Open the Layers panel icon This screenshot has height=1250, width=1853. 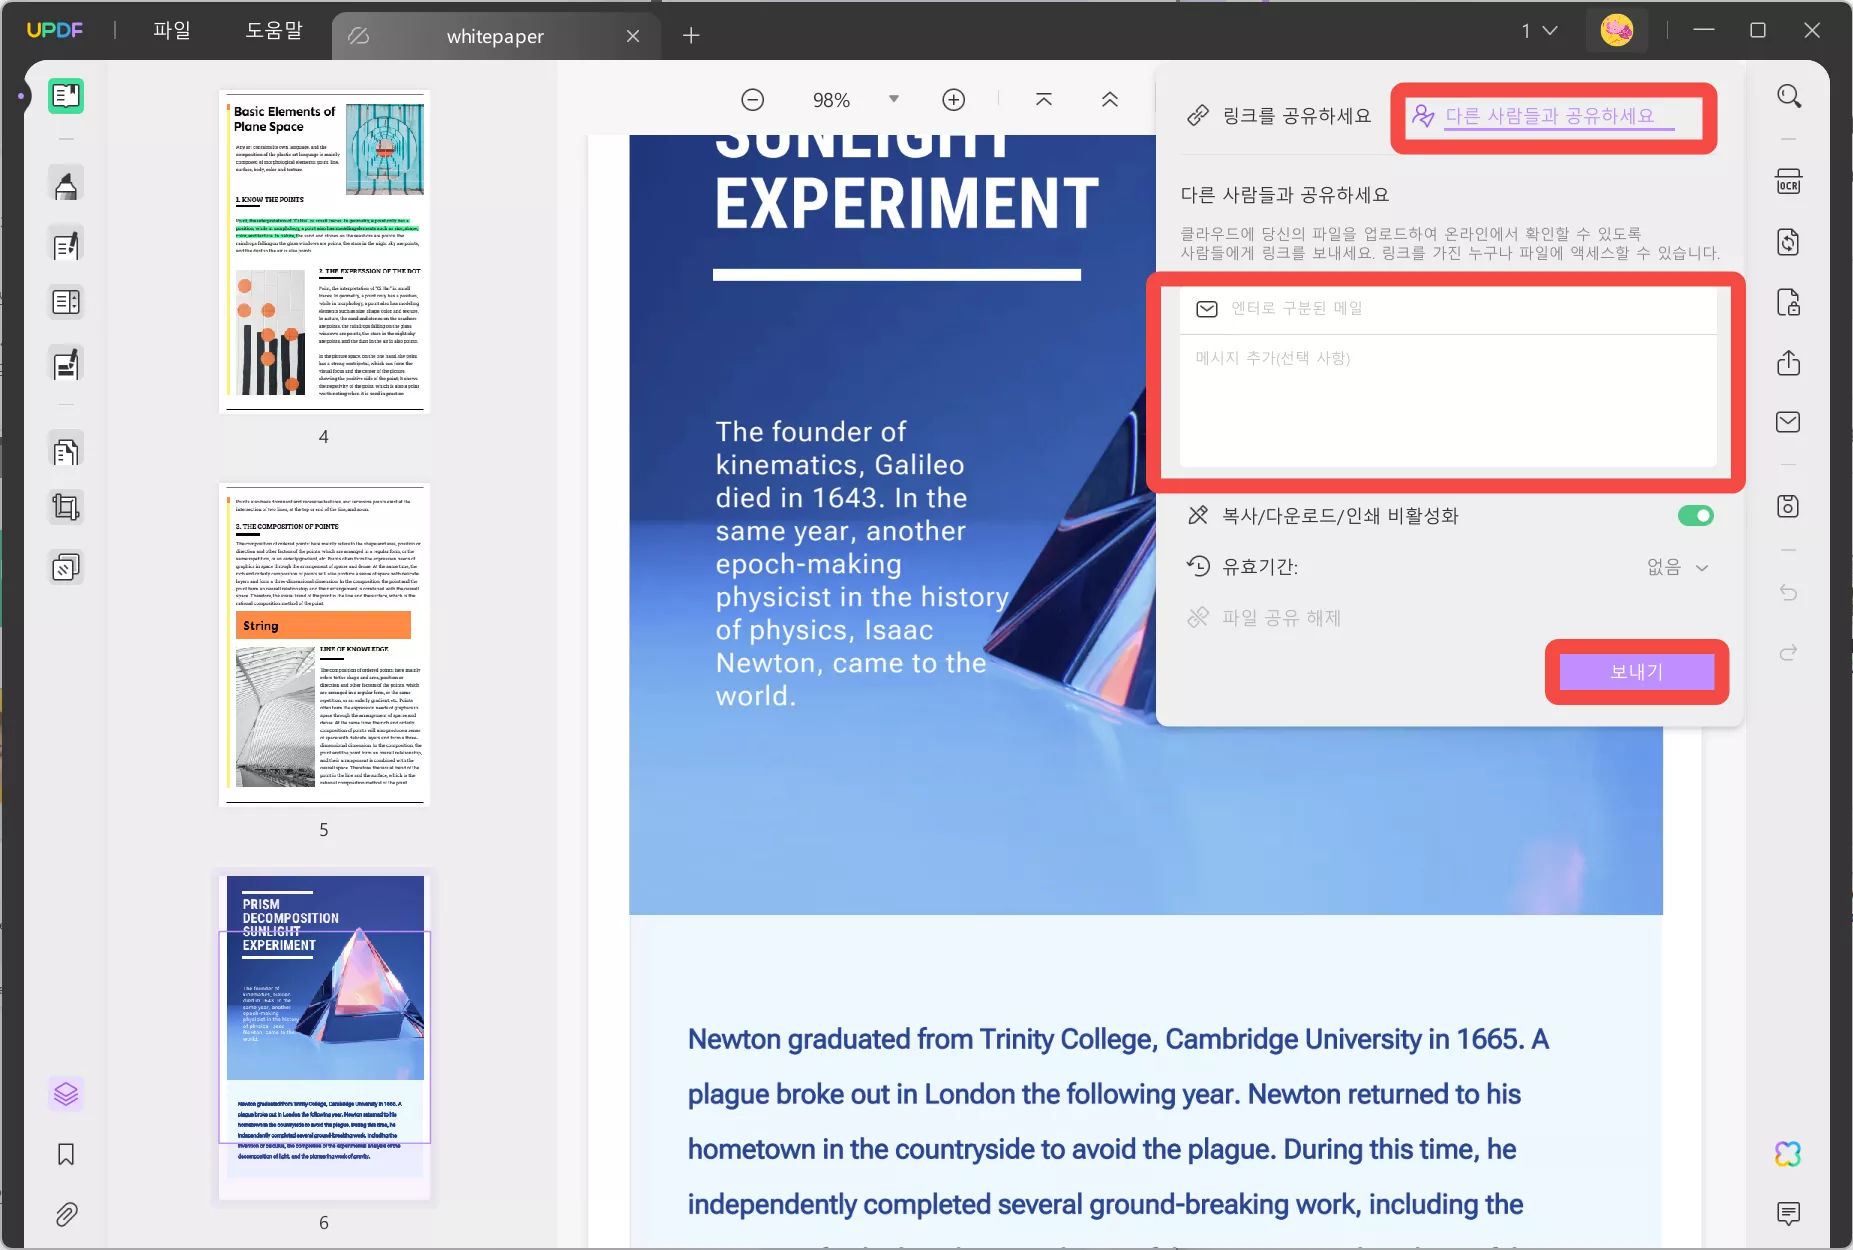66,1094
